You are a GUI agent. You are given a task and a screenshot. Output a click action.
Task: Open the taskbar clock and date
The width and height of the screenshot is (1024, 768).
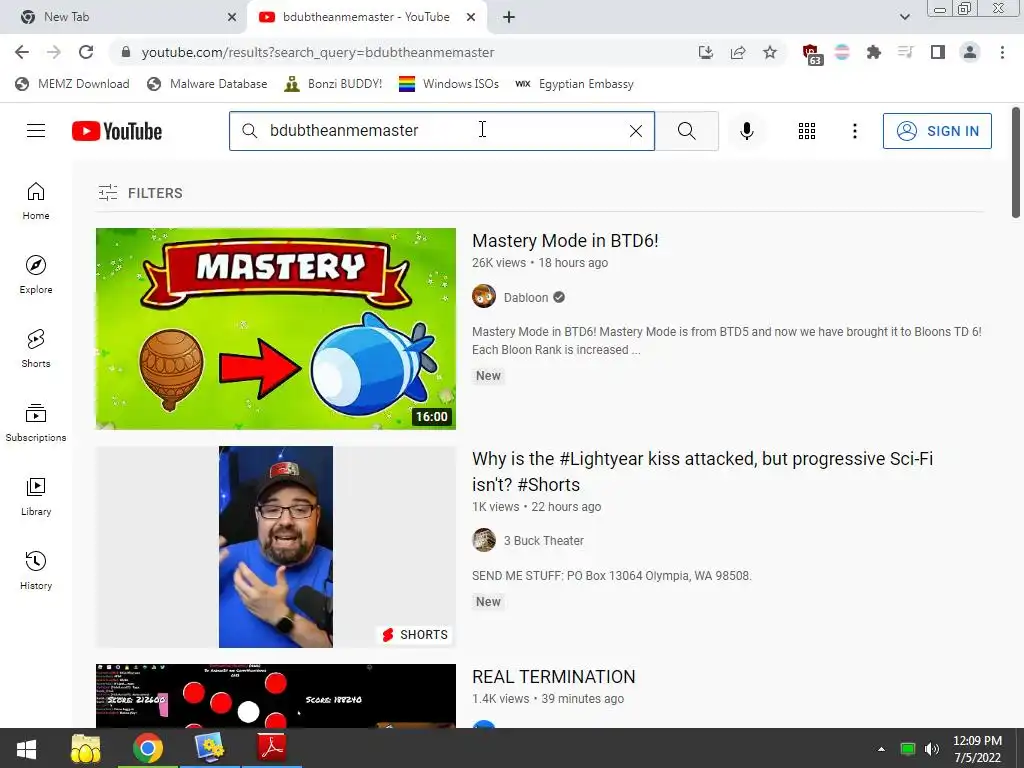(978, 749)
